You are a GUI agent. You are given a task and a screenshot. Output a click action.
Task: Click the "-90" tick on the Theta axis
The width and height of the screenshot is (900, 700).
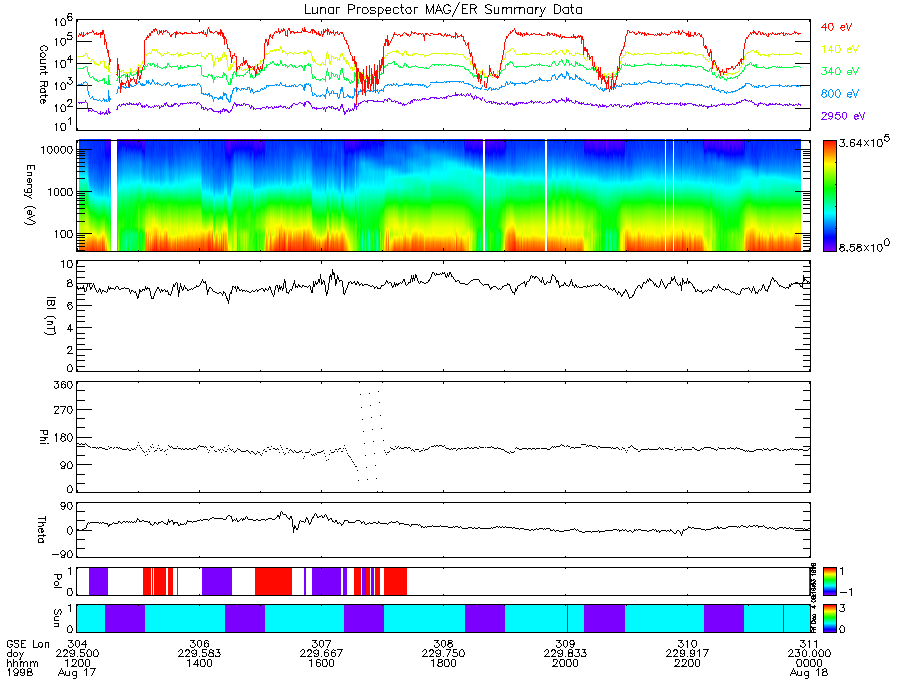coord(61,554)
